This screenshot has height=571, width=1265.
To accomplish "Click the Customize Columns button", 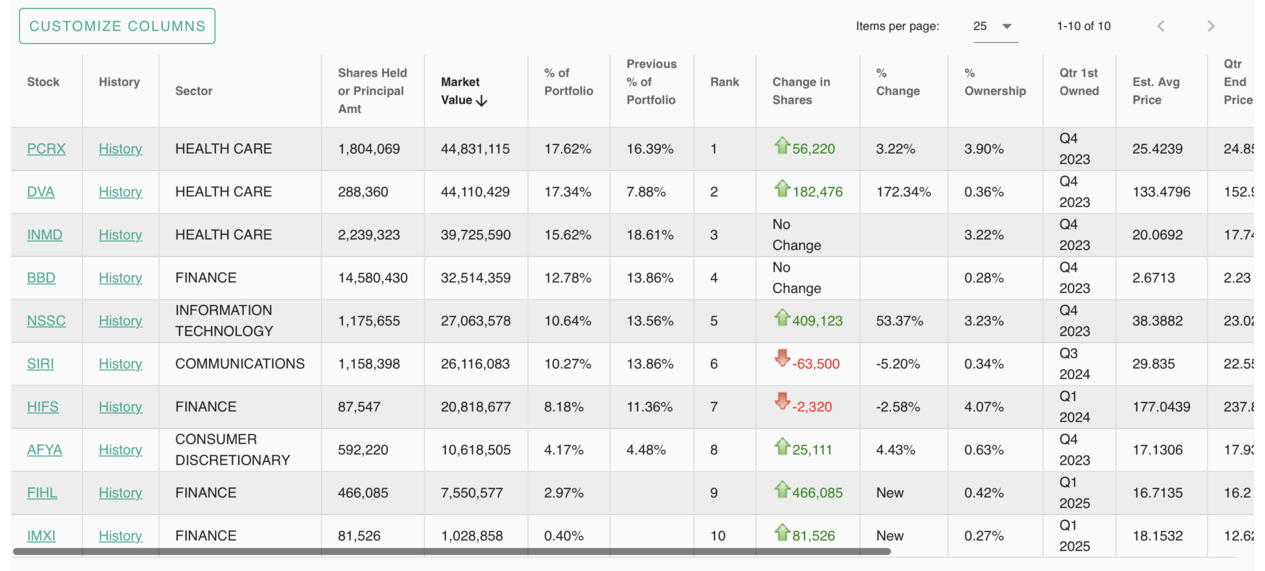I will click(117, 26).
